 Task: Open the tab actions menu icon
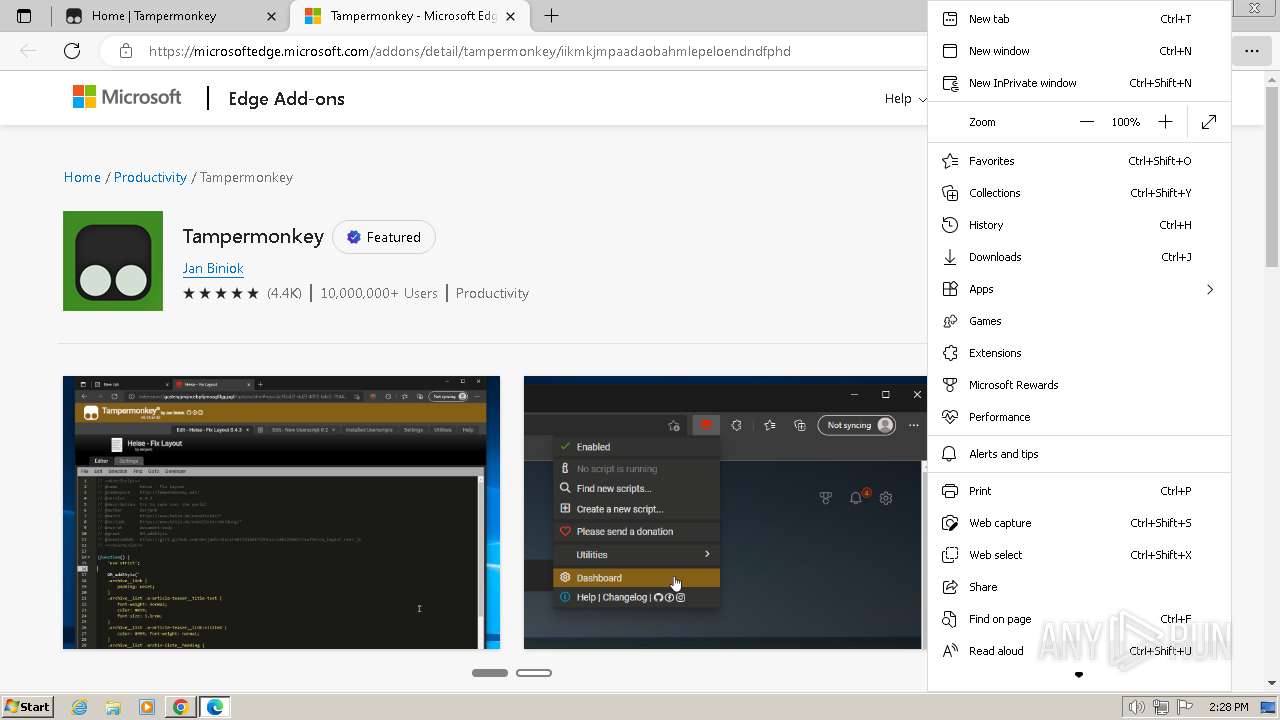pos(24,16)
